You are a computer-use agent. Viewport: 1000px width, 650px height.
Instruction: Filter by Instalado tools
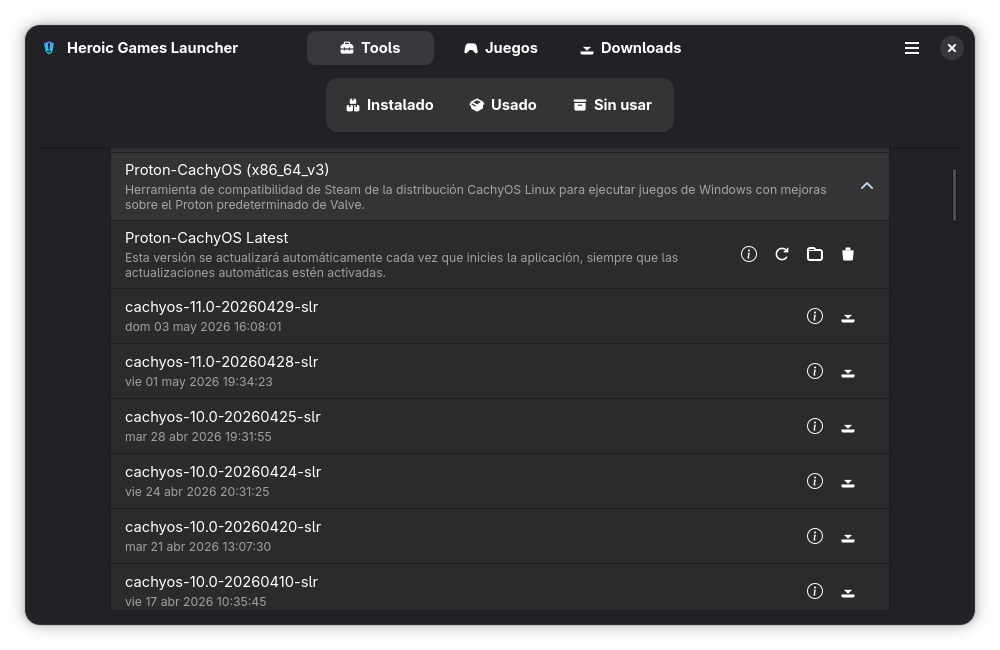pyautogui.click(x=390, y=105)
